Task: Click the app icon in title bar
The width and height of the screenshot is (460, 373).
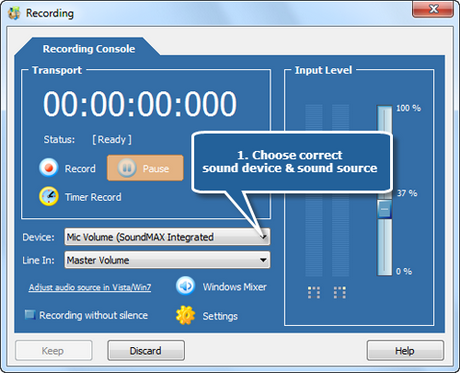Action: coord(14,13)
